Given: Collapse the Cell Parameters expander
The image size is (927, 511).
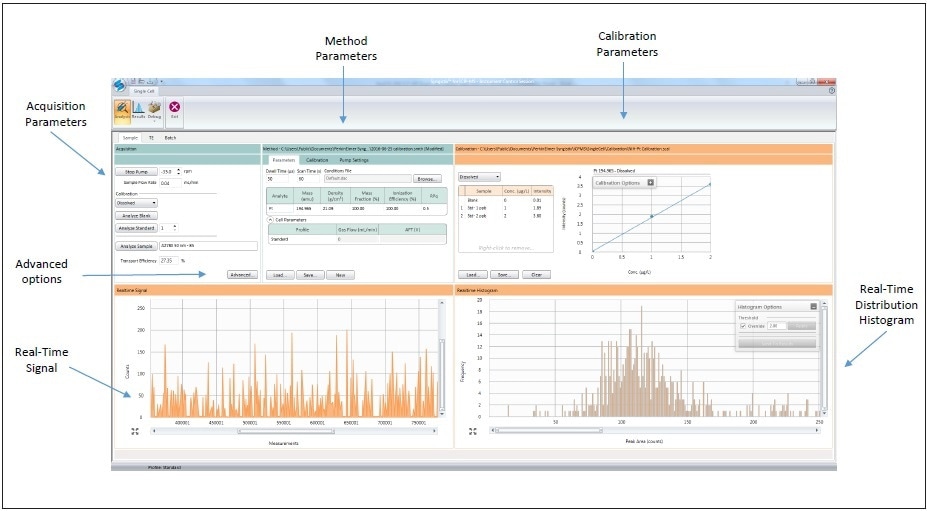Looking at the screenshot, I should coord(271,219).
